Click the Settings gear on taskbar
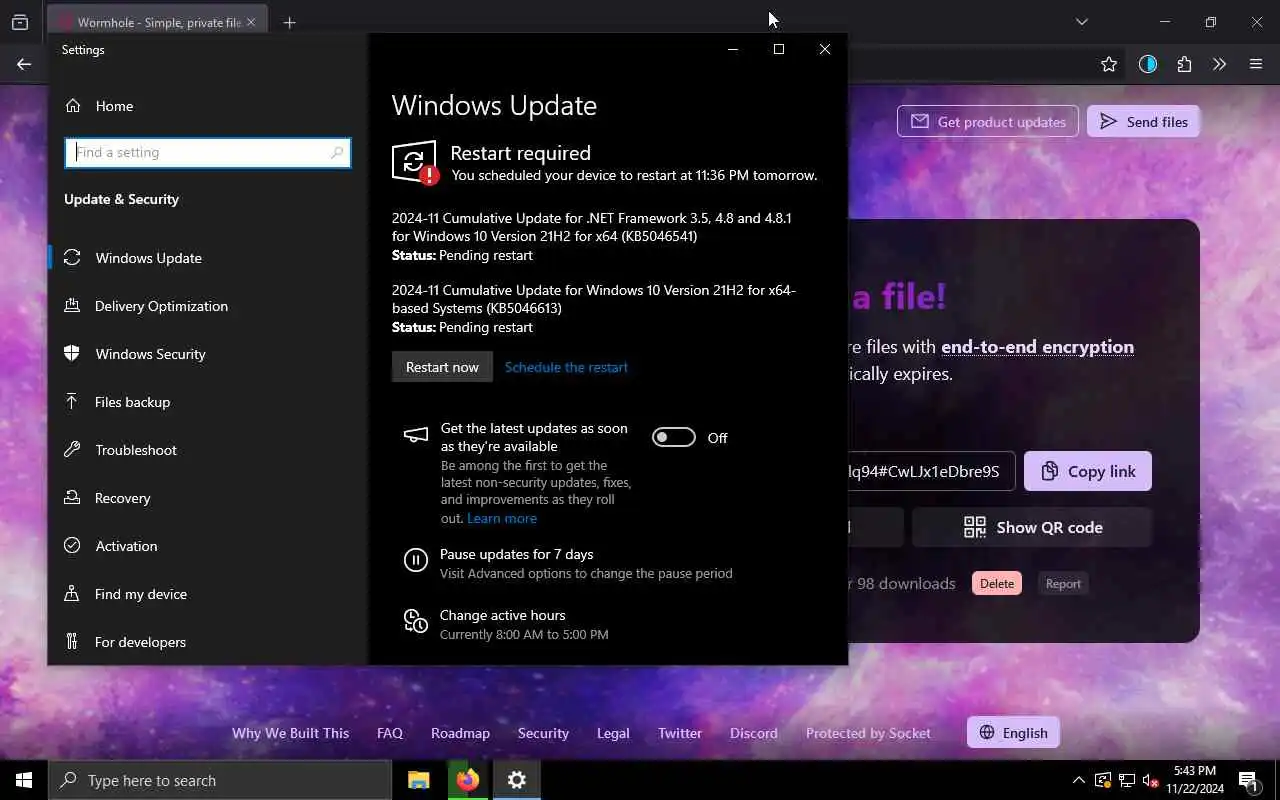 point(516,780)
